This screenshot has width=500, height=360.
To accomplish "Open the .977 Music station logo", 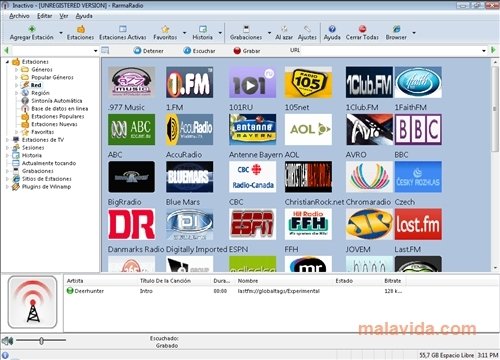I will [x=132, y=82].
